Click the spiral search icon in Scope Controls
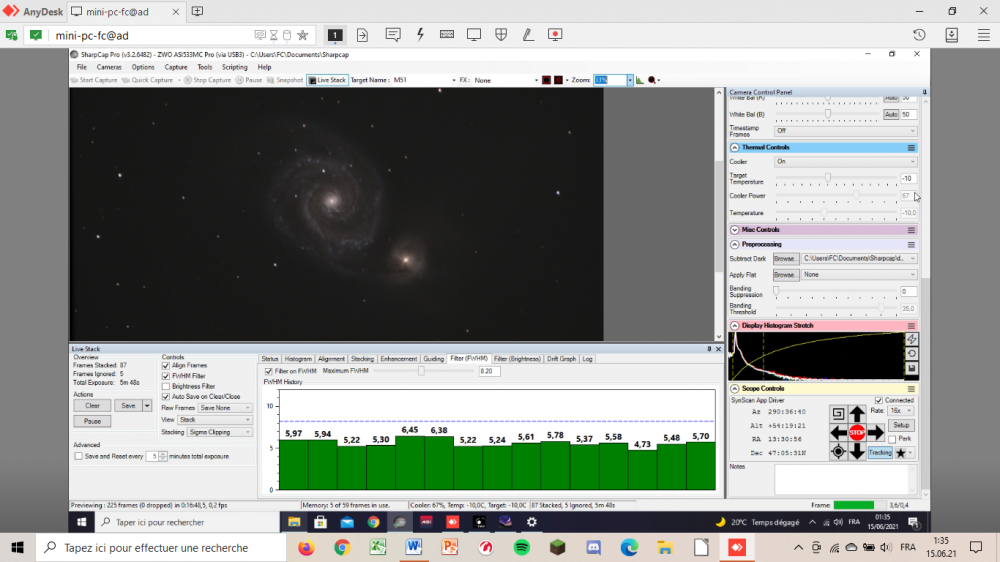 838,413
